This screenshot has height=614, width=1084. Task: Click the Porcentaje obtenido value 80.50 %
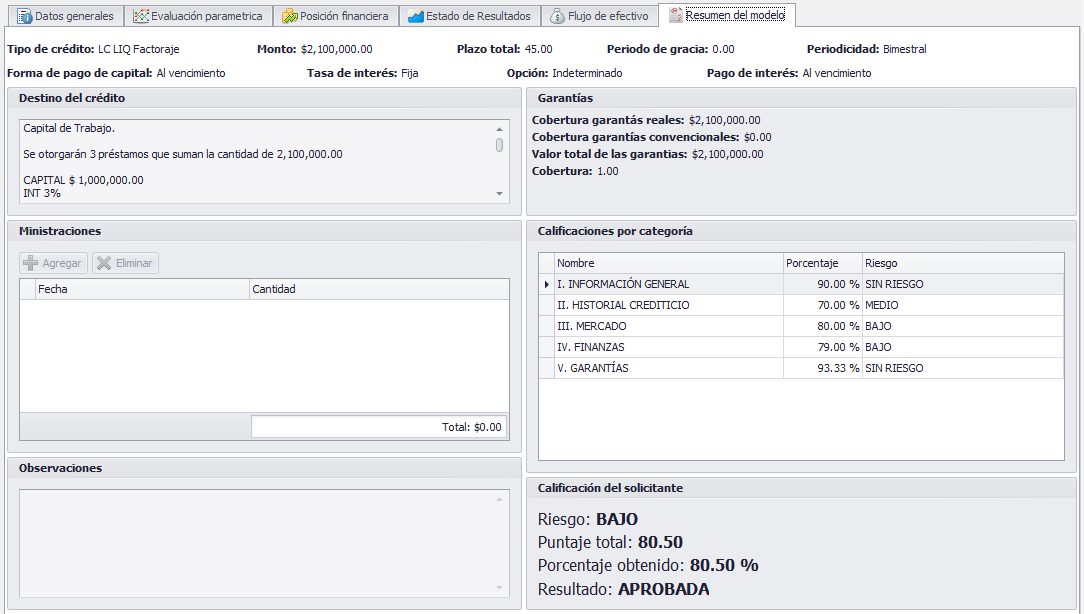tap(724, 566)
